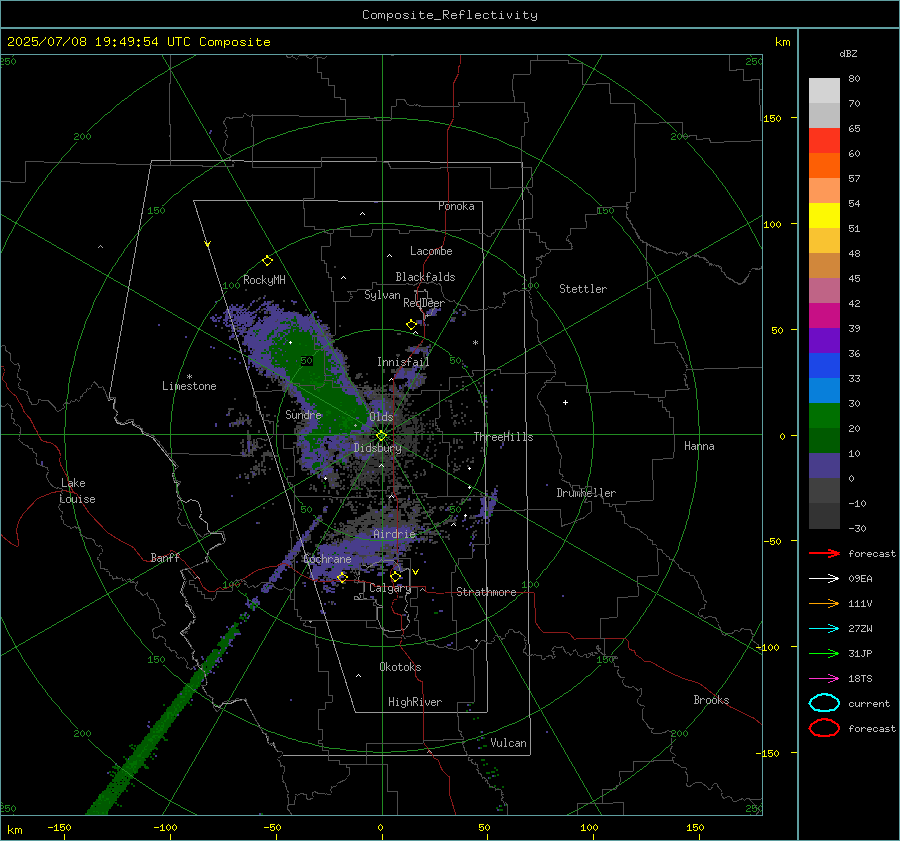
Task: Click the white 09EA arrow legend icon
Action: 824,578
